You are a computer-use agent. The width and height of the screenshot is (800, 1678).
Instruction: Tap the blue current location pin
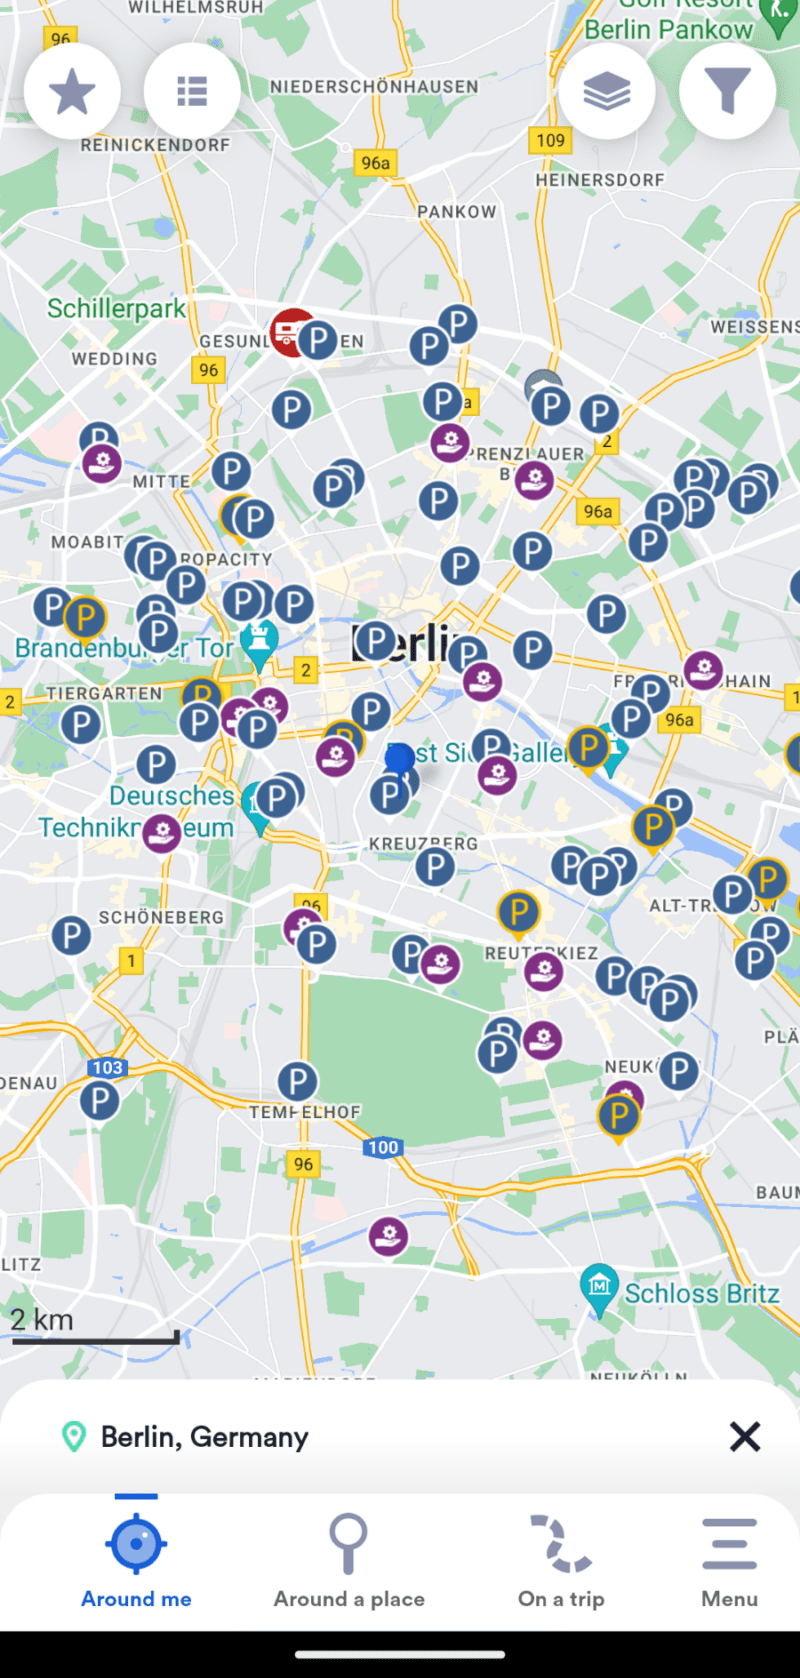[400, 759]
